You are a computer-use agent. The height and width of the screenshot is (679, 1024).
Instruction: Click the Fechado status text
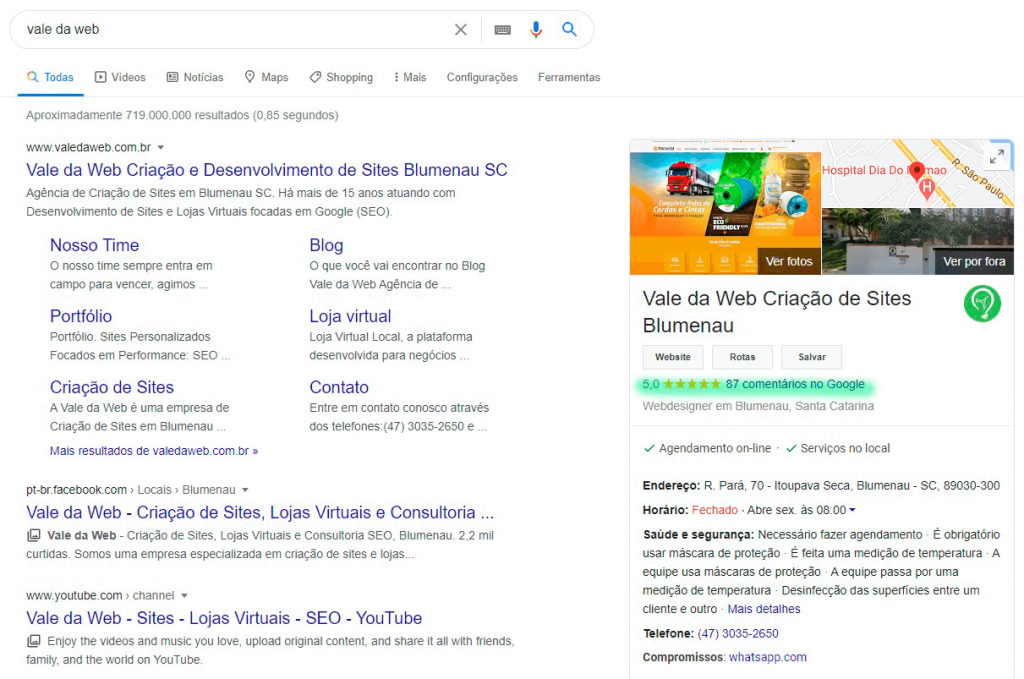(x=714, y=510)
